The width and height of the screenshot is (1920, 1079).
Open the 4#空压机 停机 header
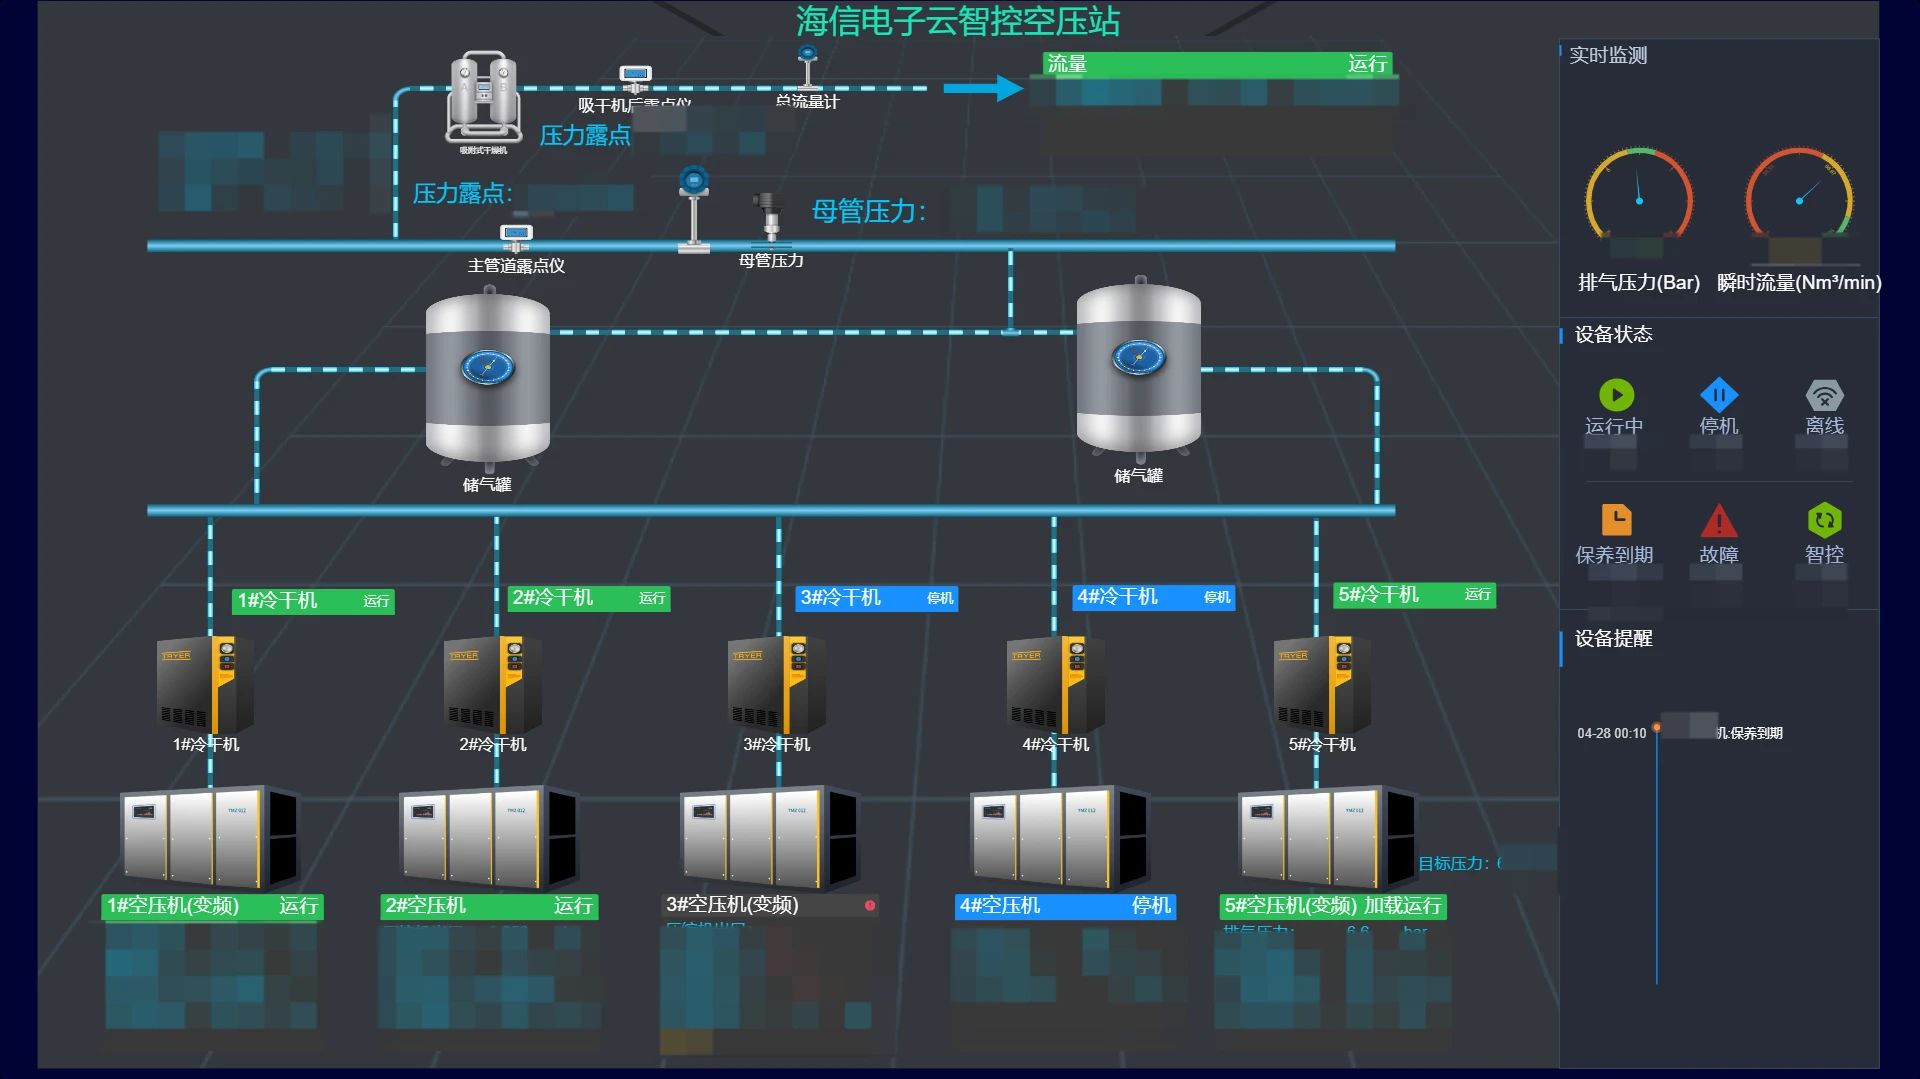click(x=1065, y=906)
